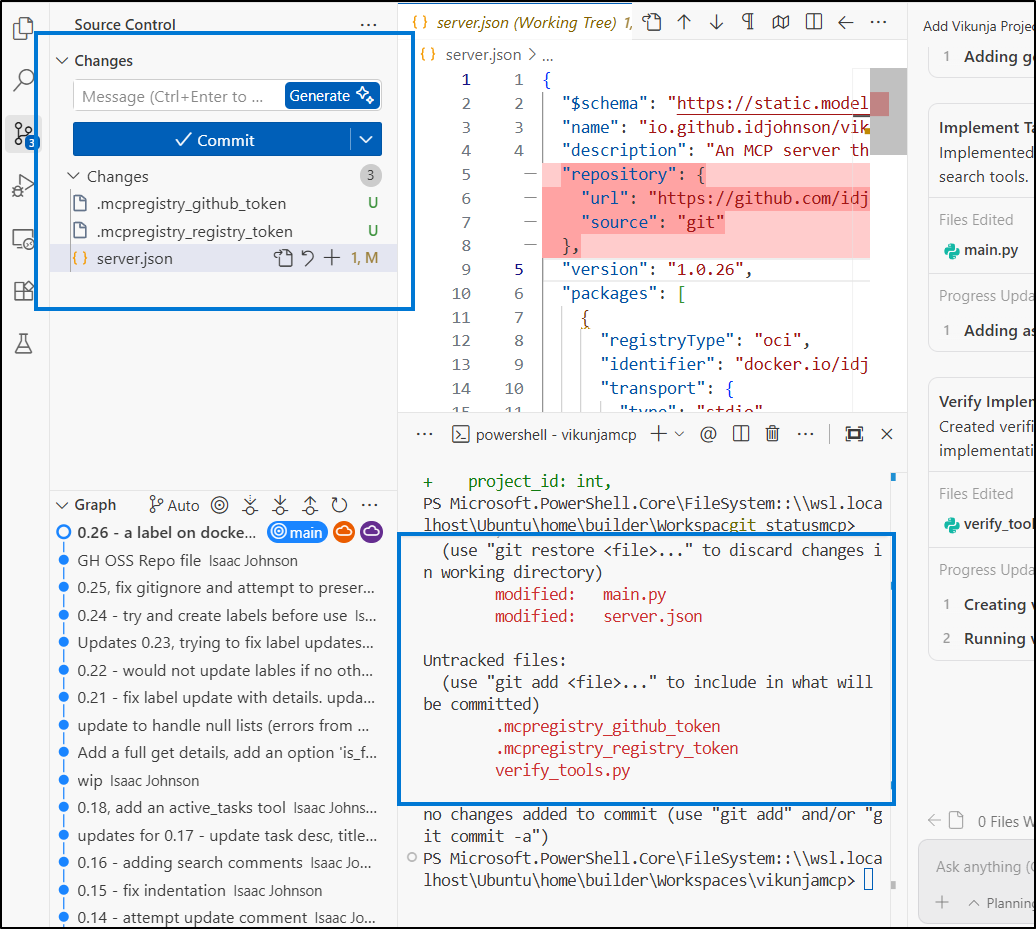1036x929 pixels.
Task: Open the Run and Debug view
Action: 23,186
